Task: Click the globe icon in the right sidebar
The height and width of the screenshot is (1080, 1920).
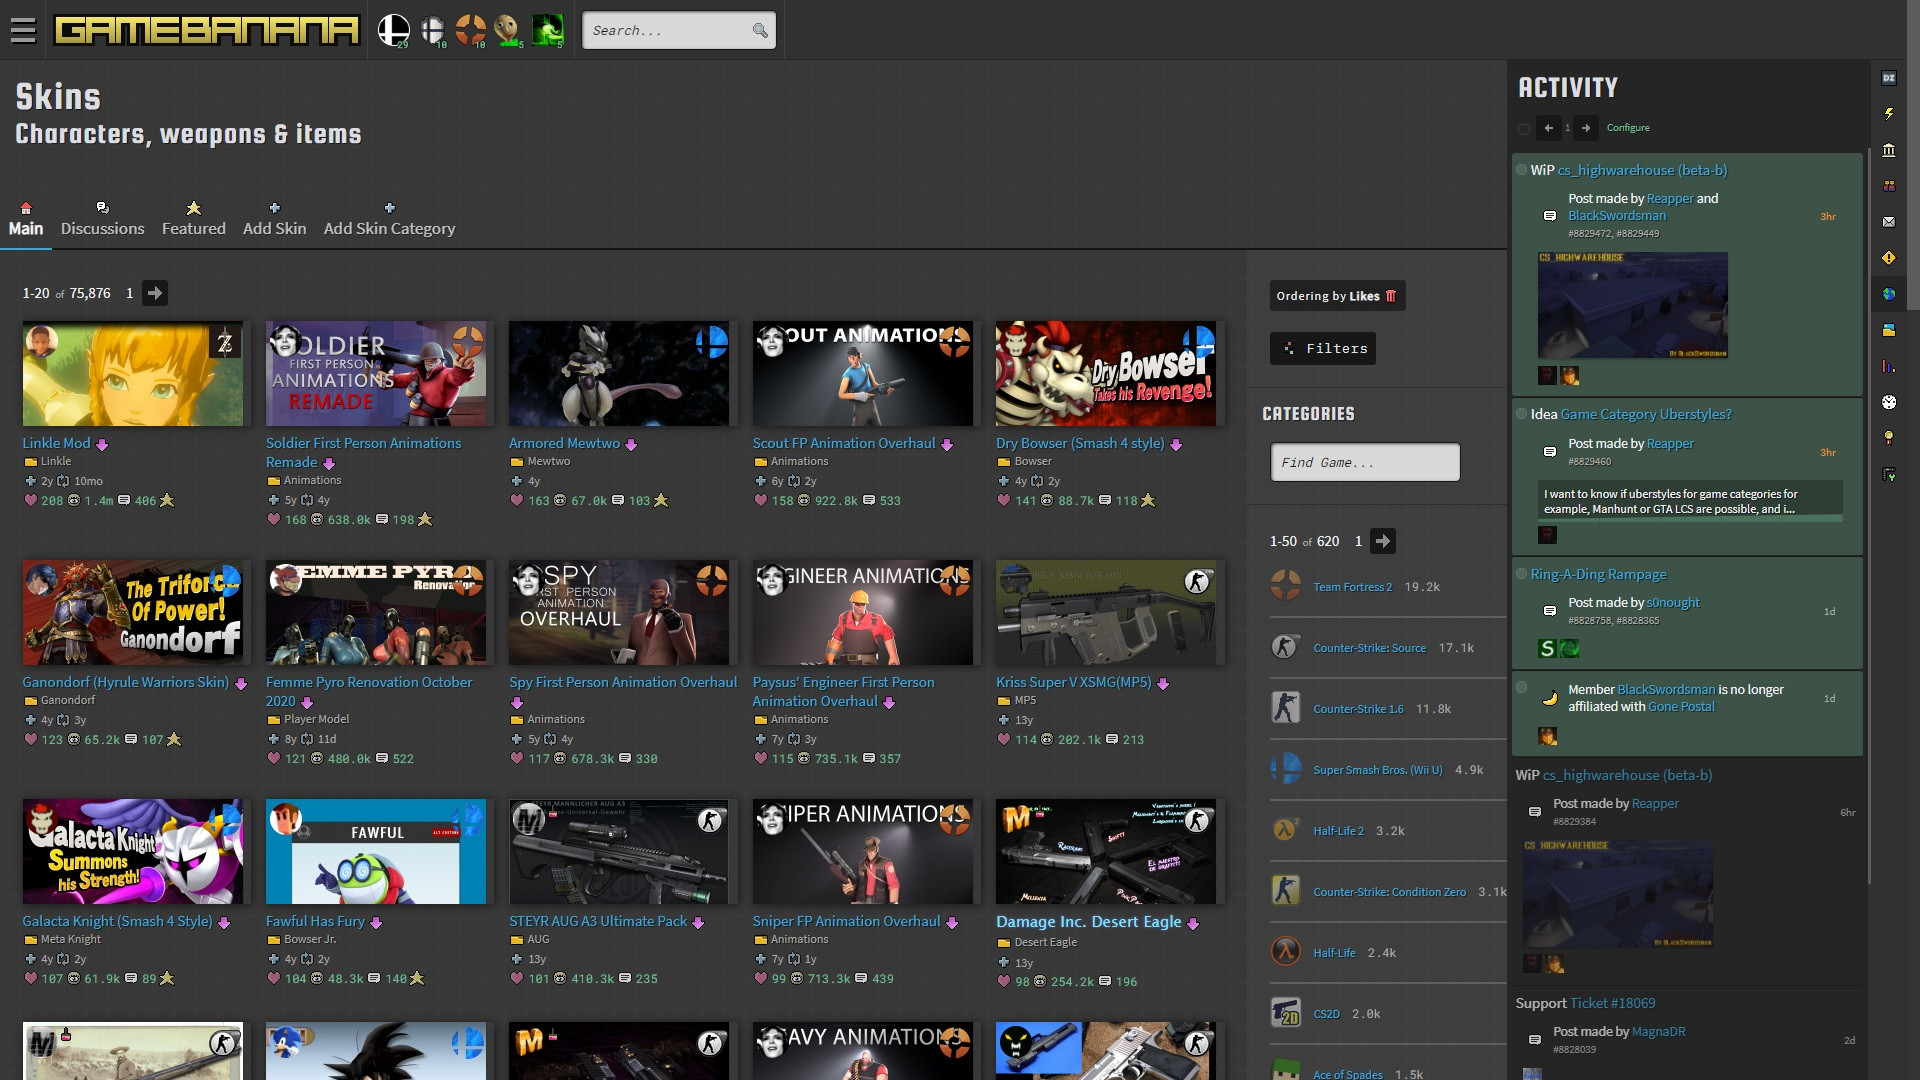Action: click(1890, 290)
